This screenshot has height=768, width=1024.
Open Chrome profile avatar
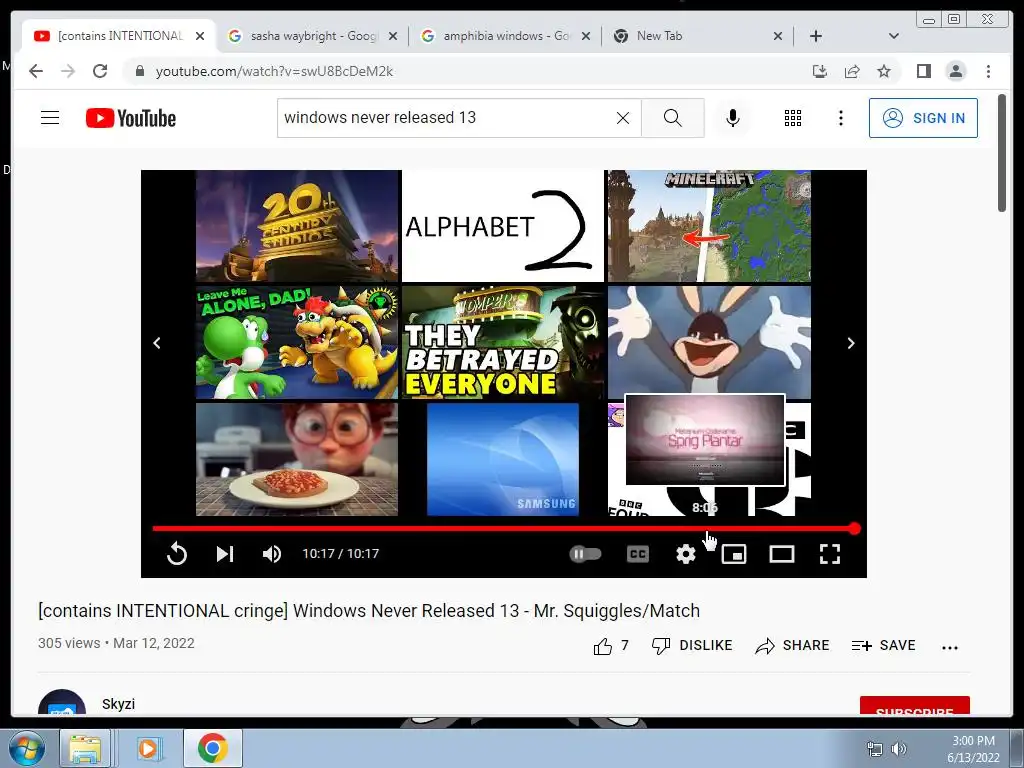click(x=955, y=71)
